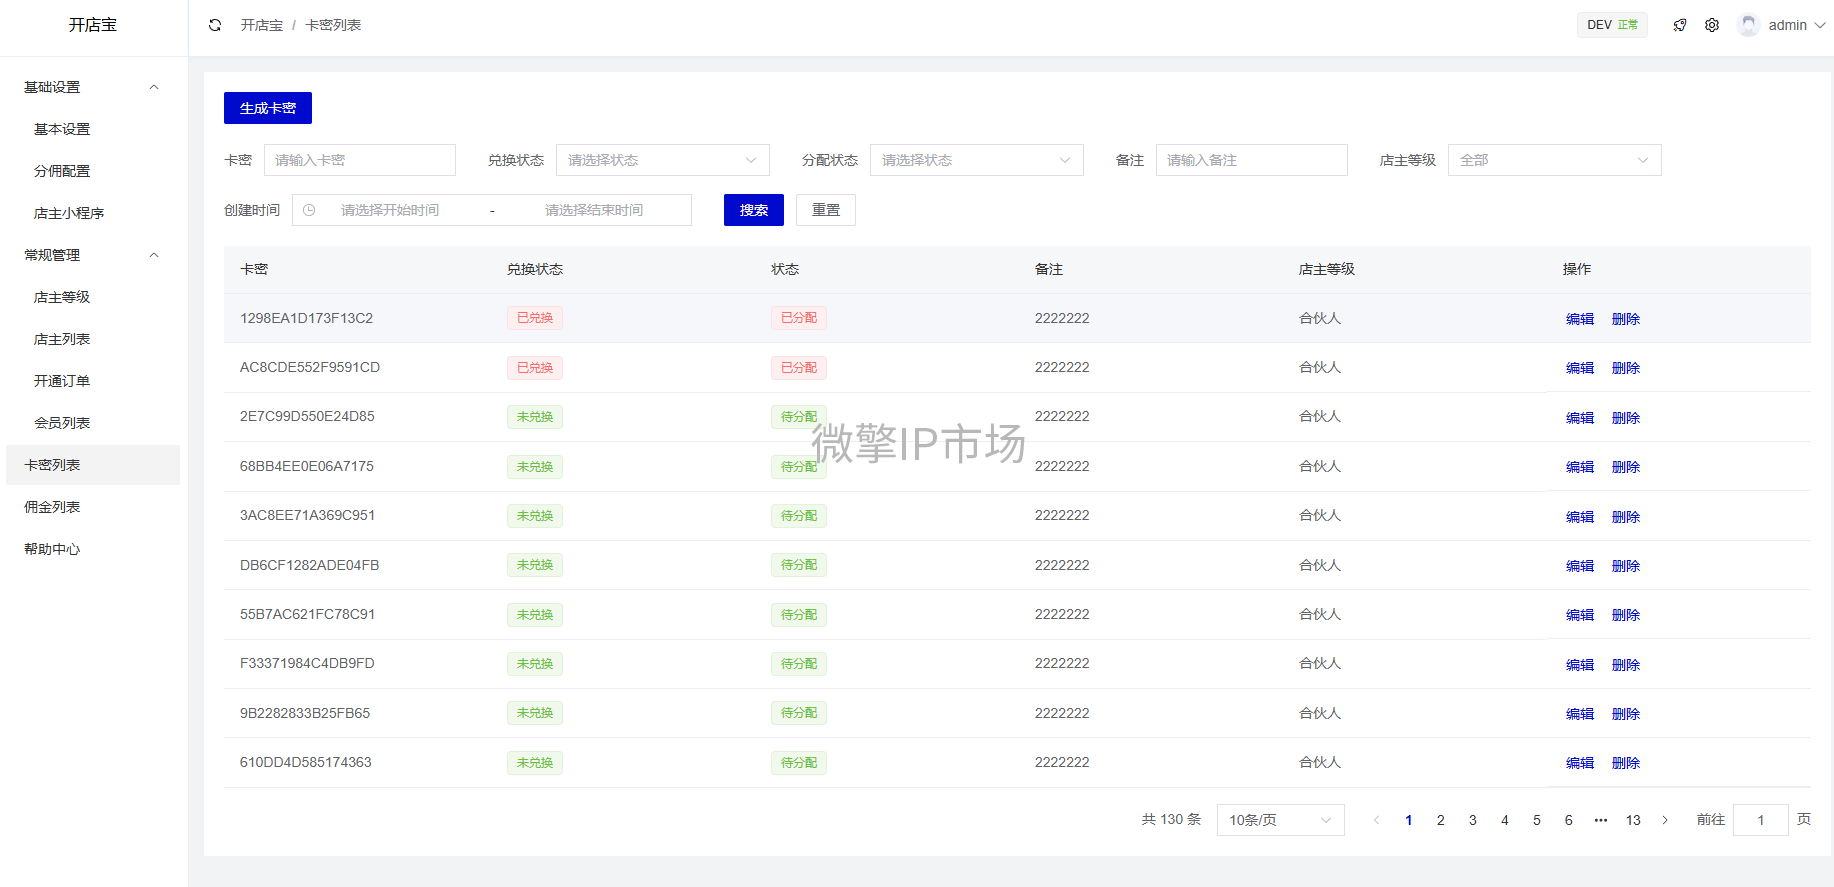Expand the 店主等级 filter dropdown

[x=1554, y=160]
